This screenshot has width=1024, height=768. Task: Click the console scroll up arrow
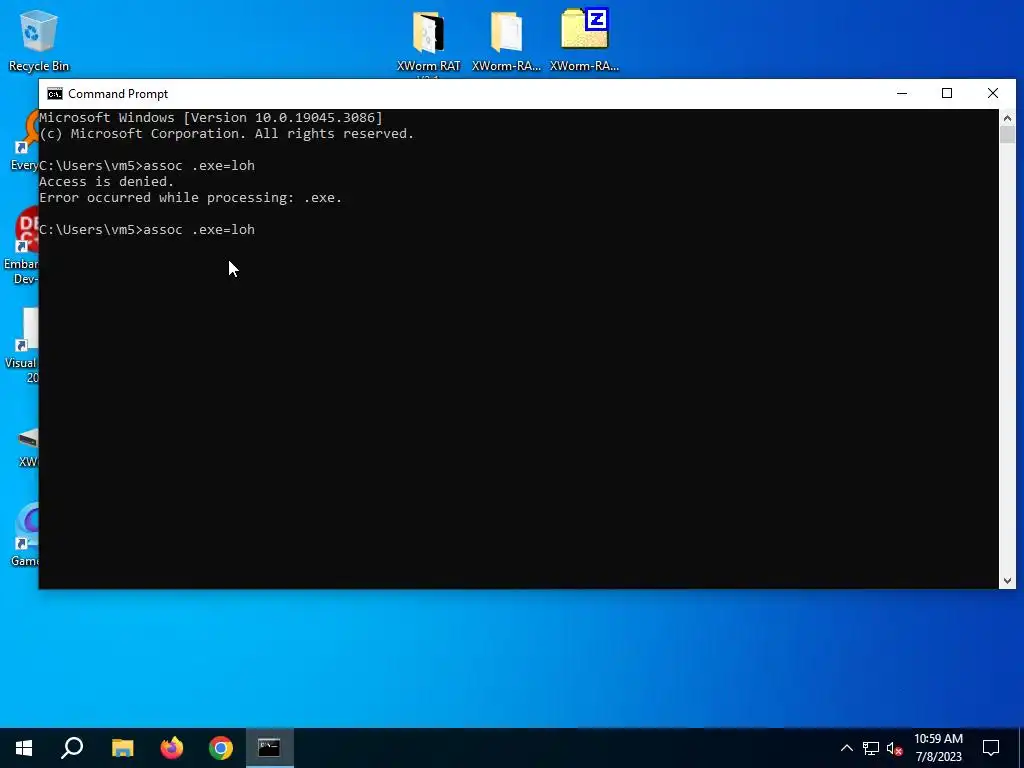tap(1007, 118)
